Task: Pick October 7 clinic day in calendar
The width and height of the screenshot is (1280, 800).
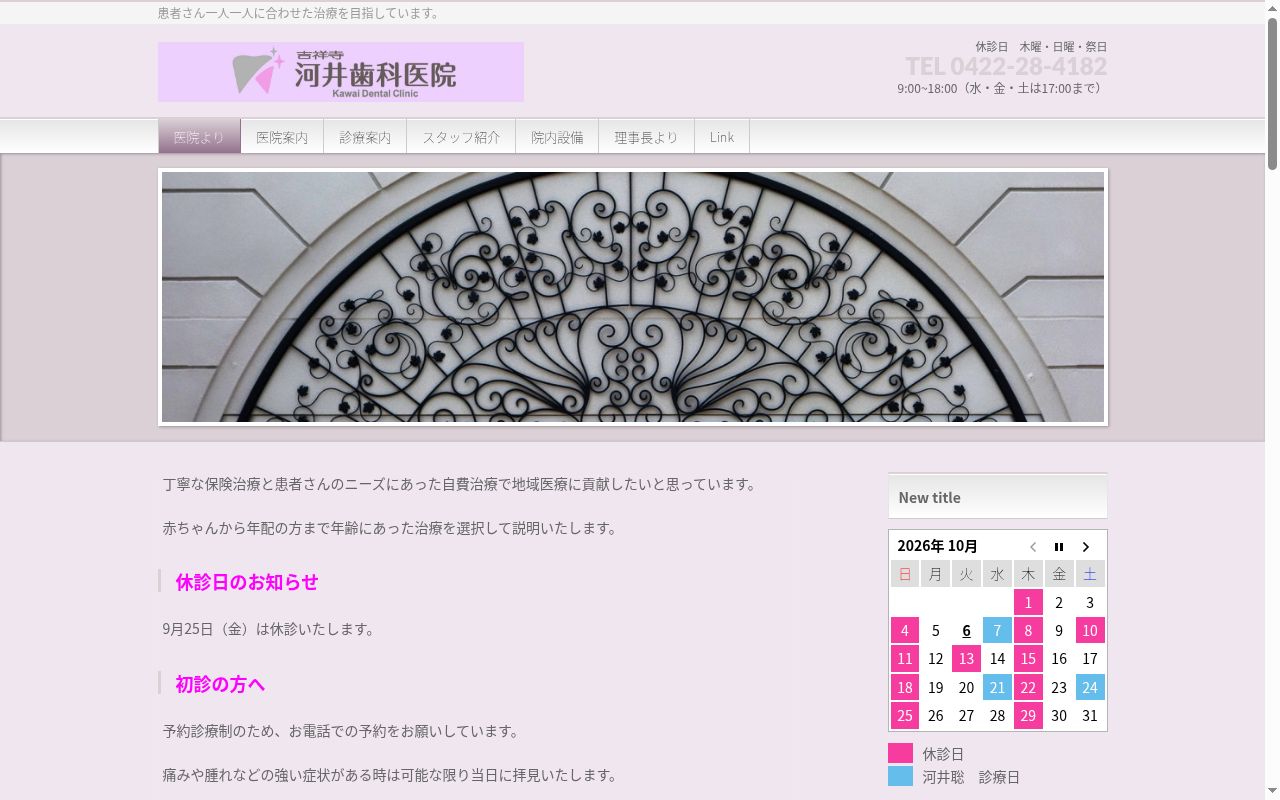Action: pyautogui.click(x=997, y=631)
